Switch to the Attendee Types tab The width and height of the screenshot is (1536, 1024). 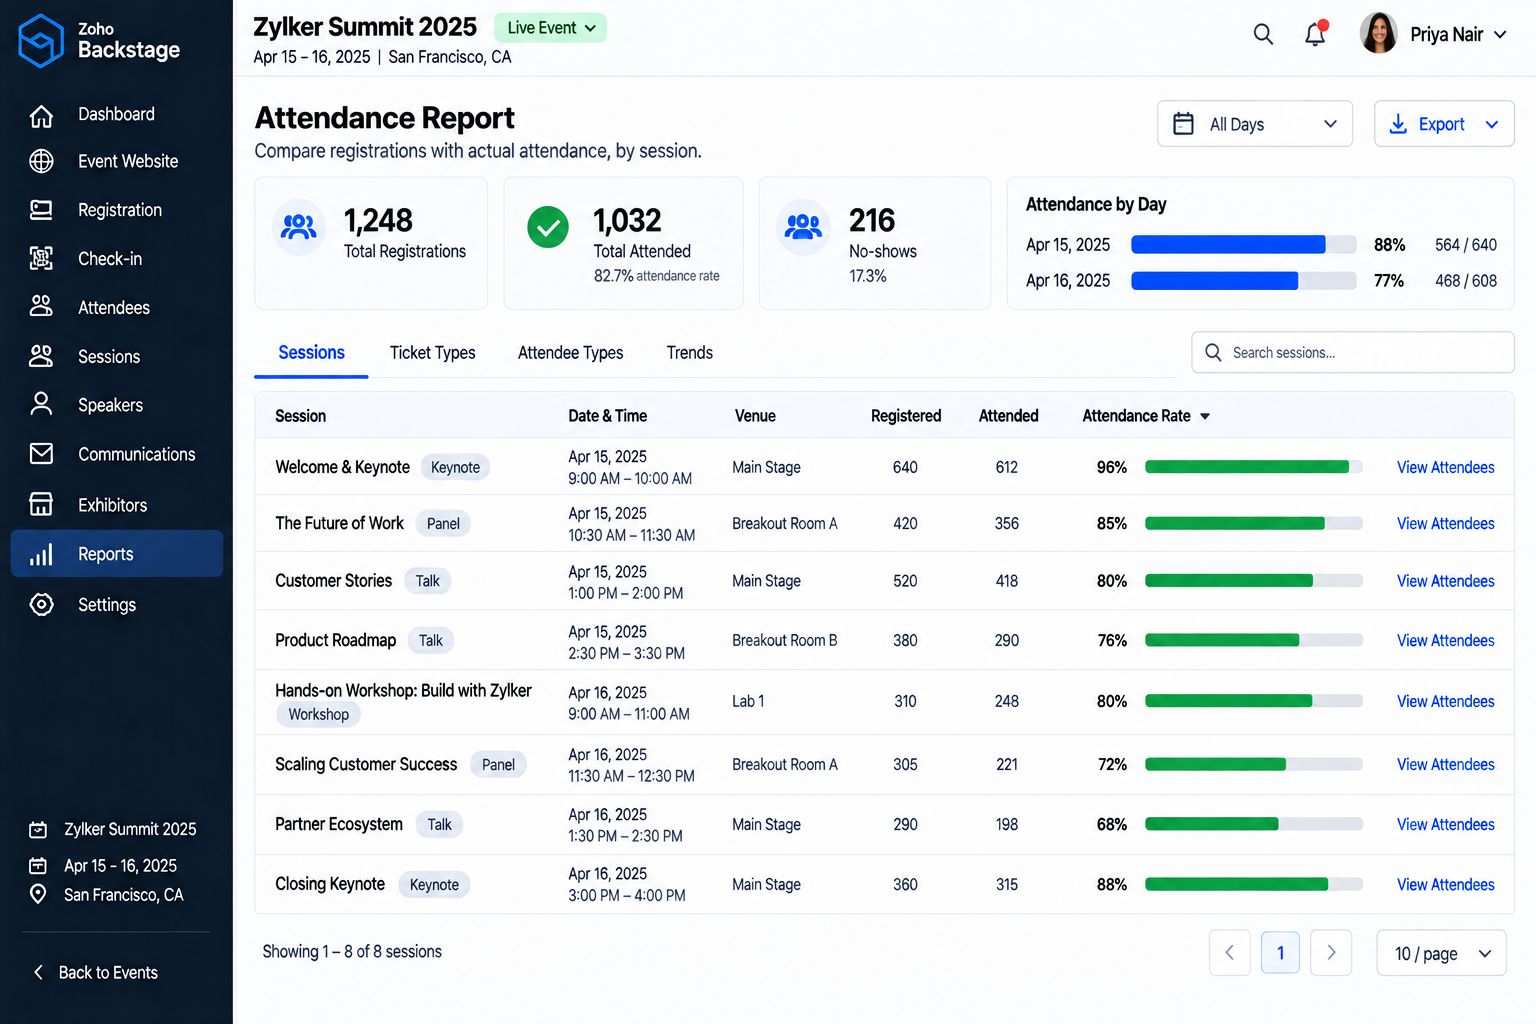[570, 353]
